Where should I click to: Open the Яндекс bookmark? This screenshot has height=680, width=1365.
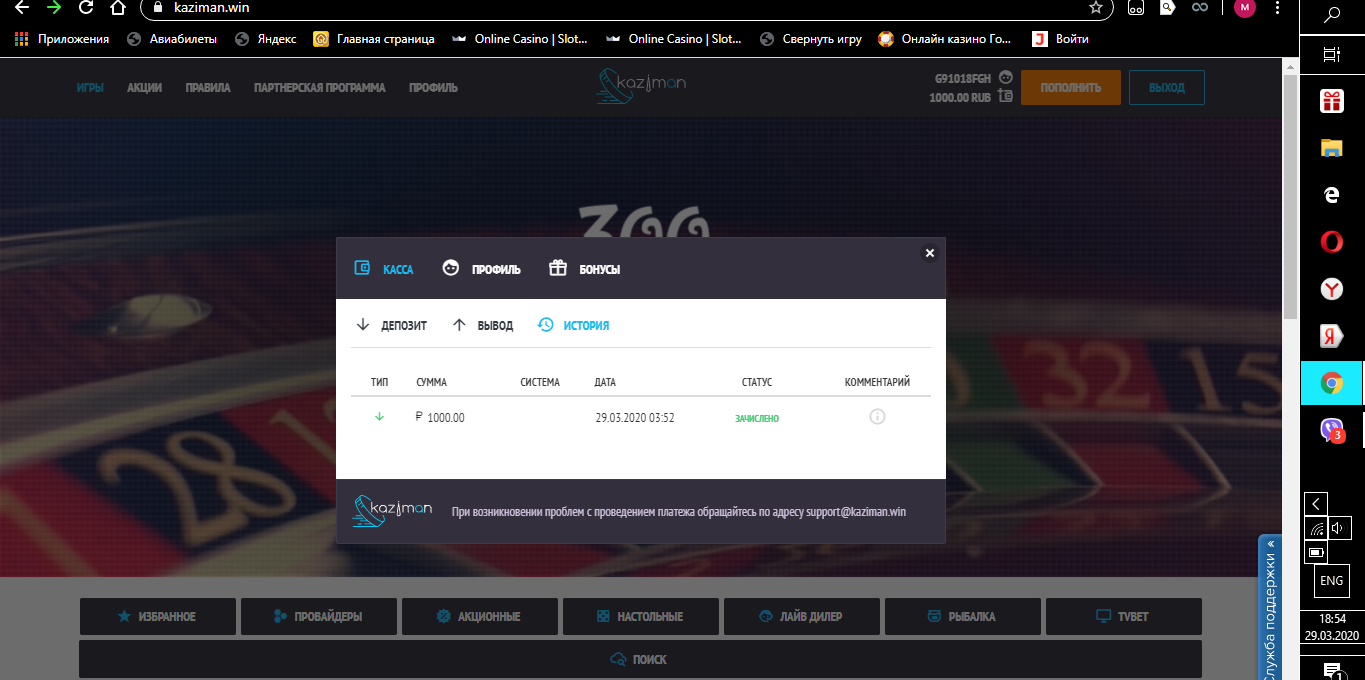(265, 39)
